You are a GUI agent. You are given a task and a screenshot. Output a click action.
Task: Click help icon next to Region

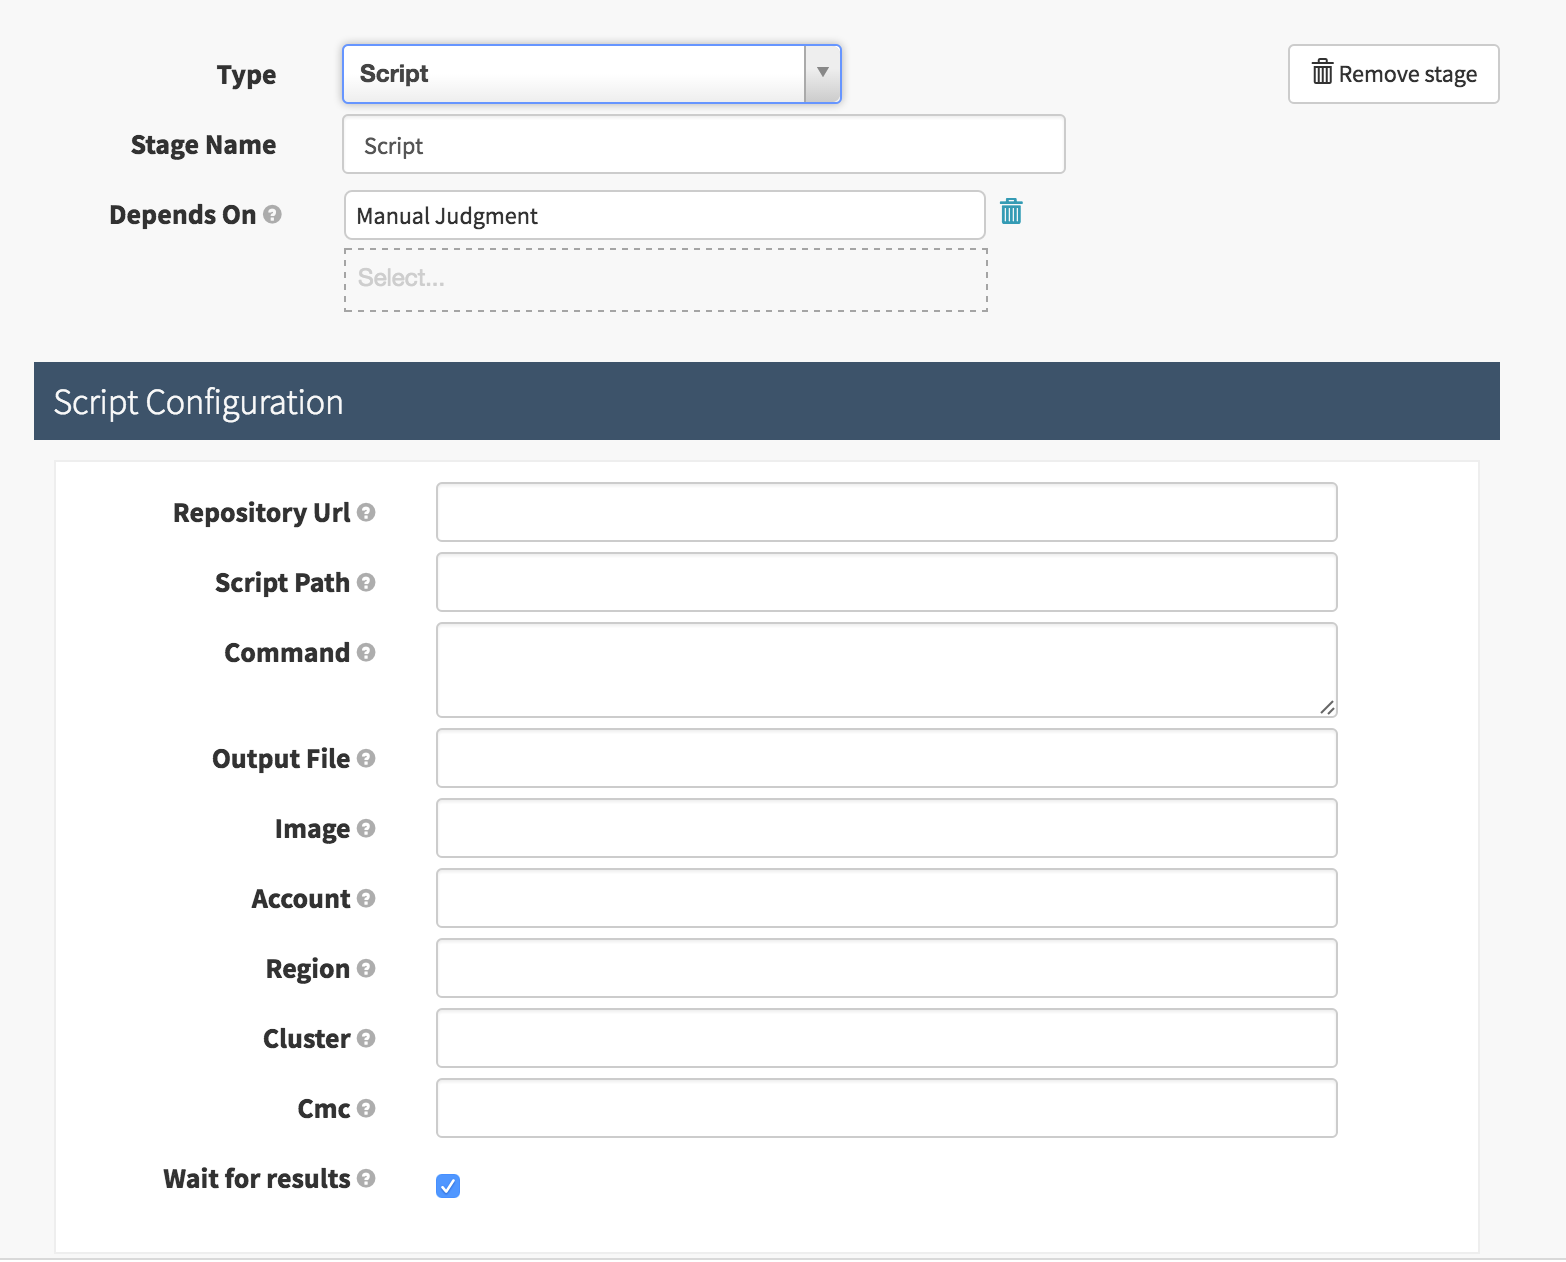[x=366, y=969]
